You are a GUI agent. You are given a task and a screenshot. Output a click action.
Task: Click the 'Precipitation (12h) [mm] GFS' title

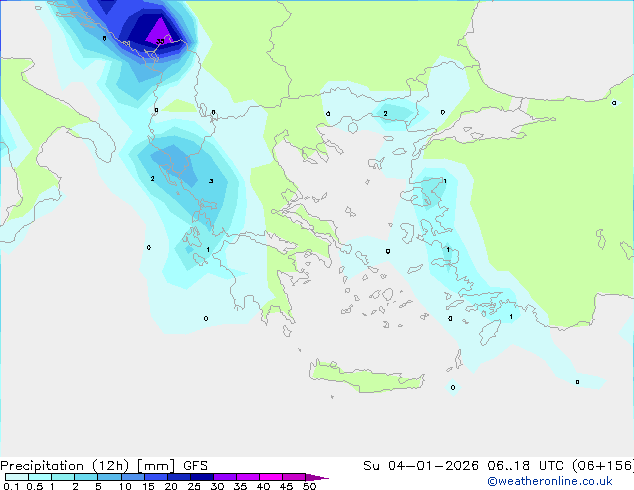[104, 466]
